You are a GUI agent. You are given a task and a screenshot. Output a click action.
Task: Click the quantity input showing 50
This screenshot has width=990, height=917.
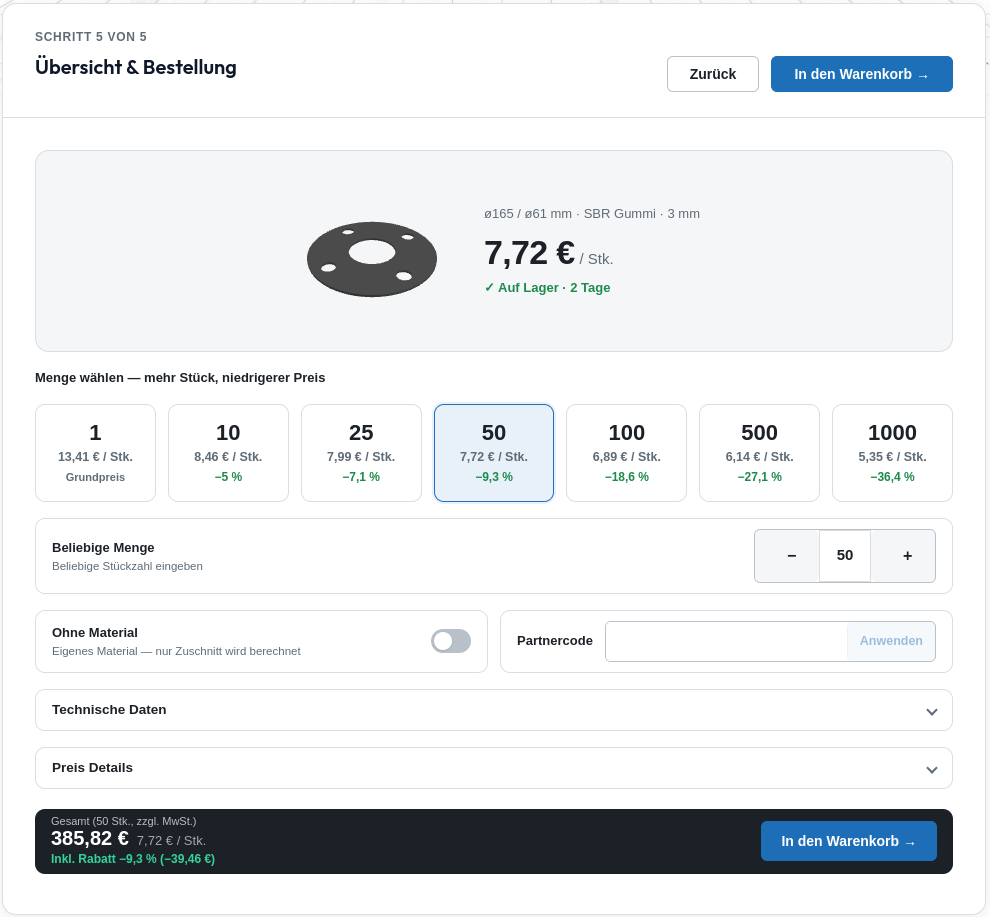point(845,556)
